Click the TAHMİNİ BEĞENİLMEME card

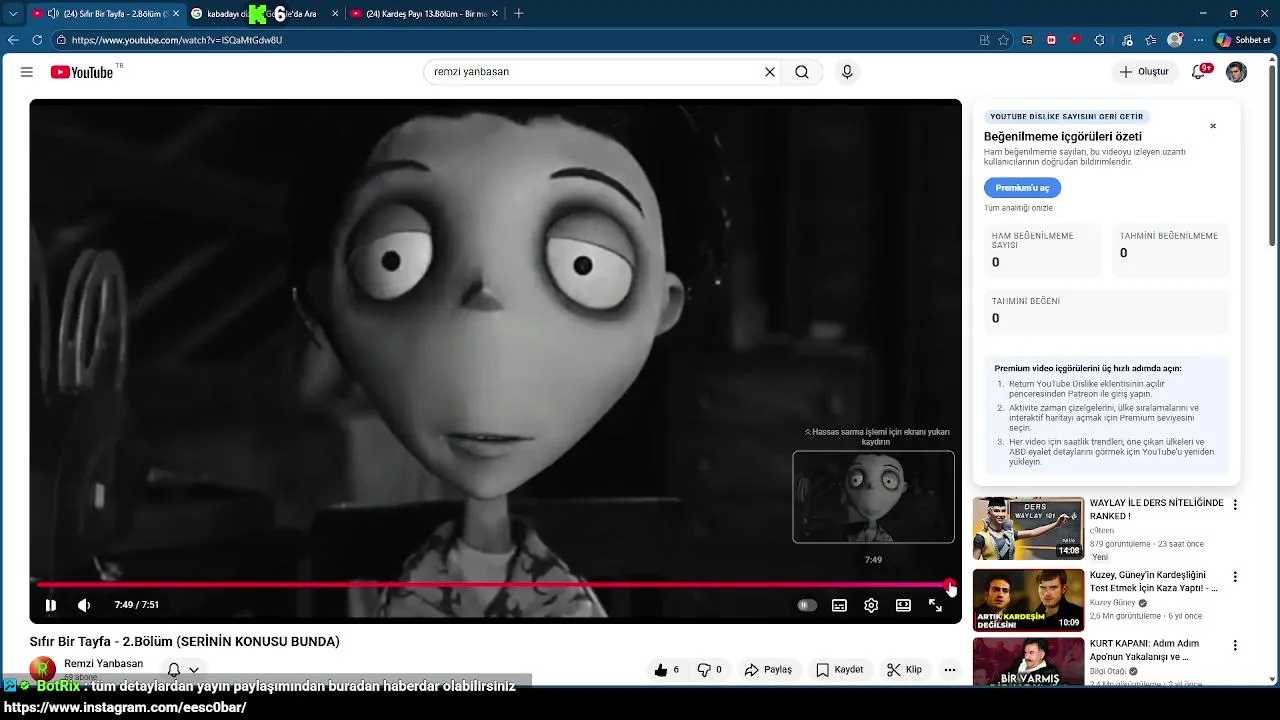coord(1169,251)
